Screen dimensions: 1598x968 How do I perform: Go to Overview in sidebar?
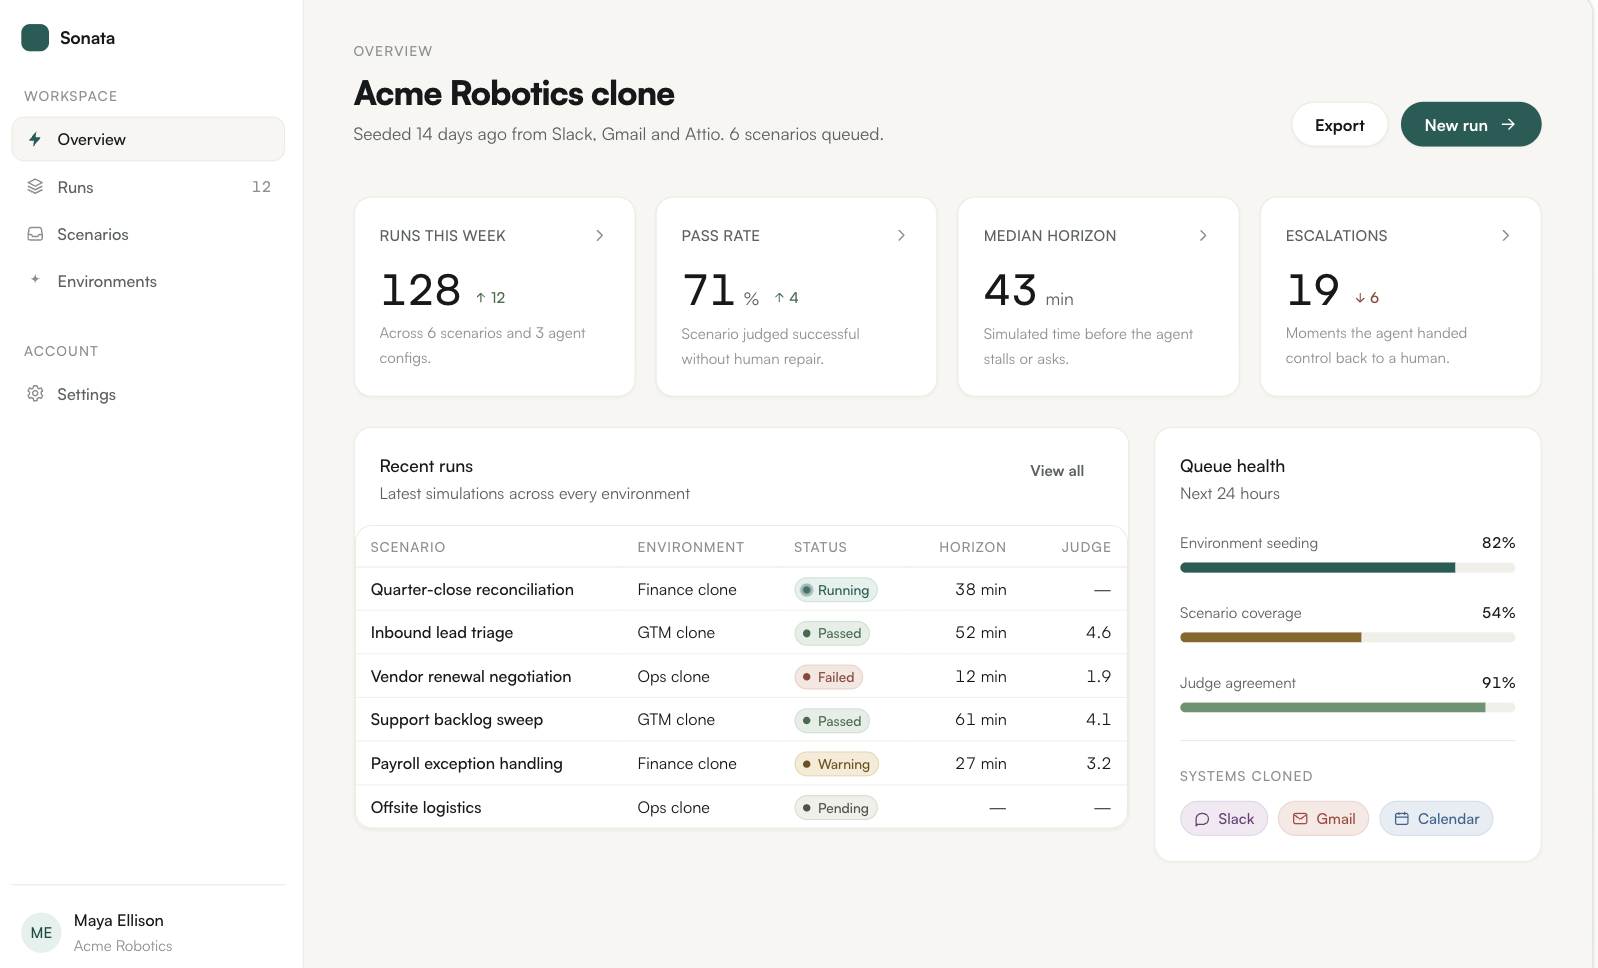(x=148, y=139)
